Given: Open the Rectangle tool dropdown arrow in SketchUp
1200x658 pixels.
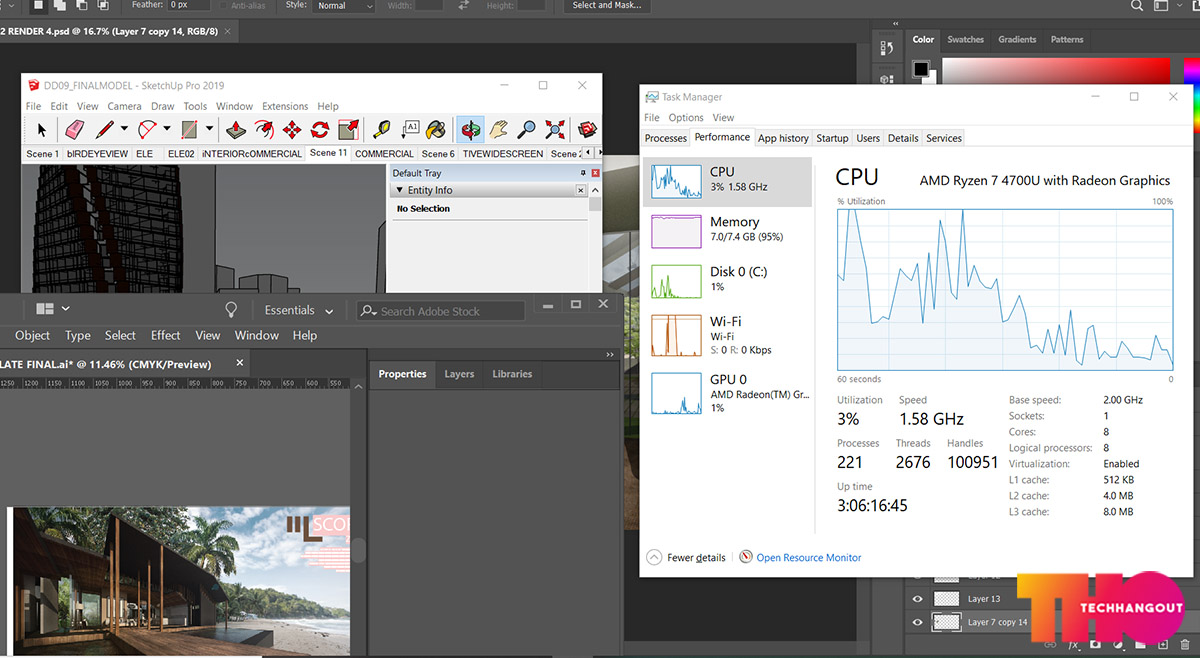Looking at the screenshot, I should pos(209,129).
